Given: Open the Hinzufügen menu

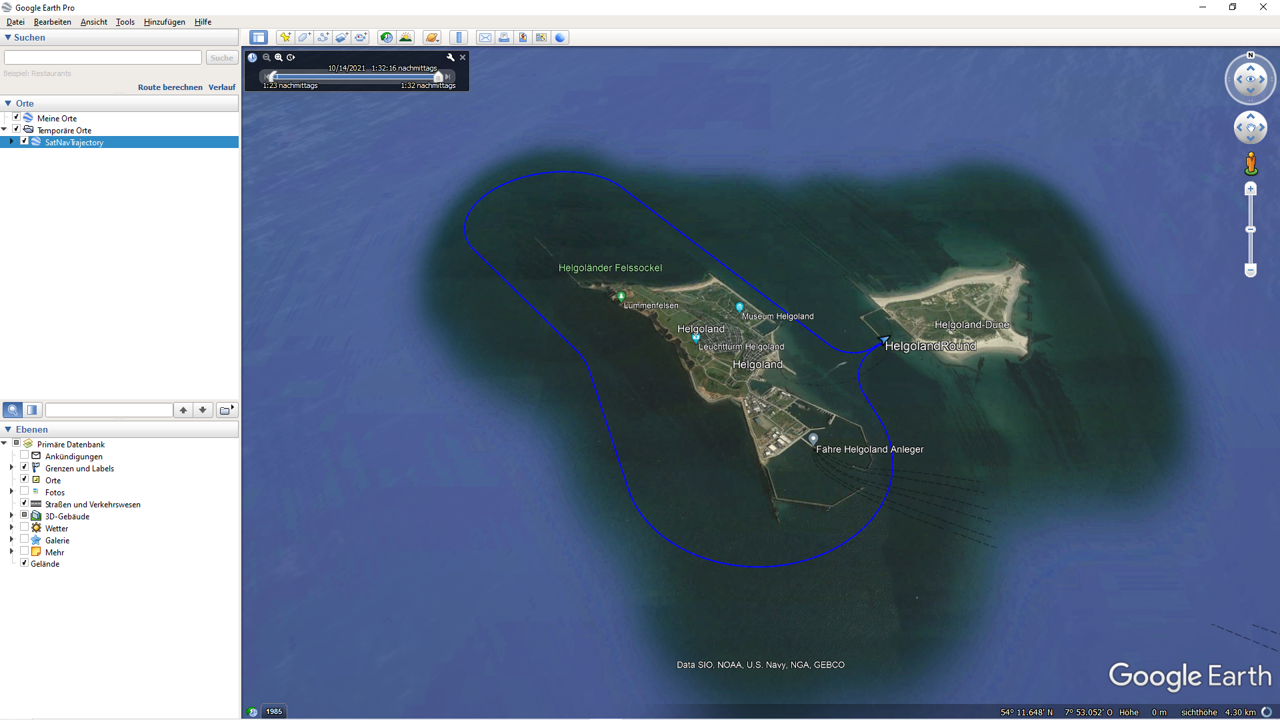Looking at the screenshot, I should pos(164,22).
